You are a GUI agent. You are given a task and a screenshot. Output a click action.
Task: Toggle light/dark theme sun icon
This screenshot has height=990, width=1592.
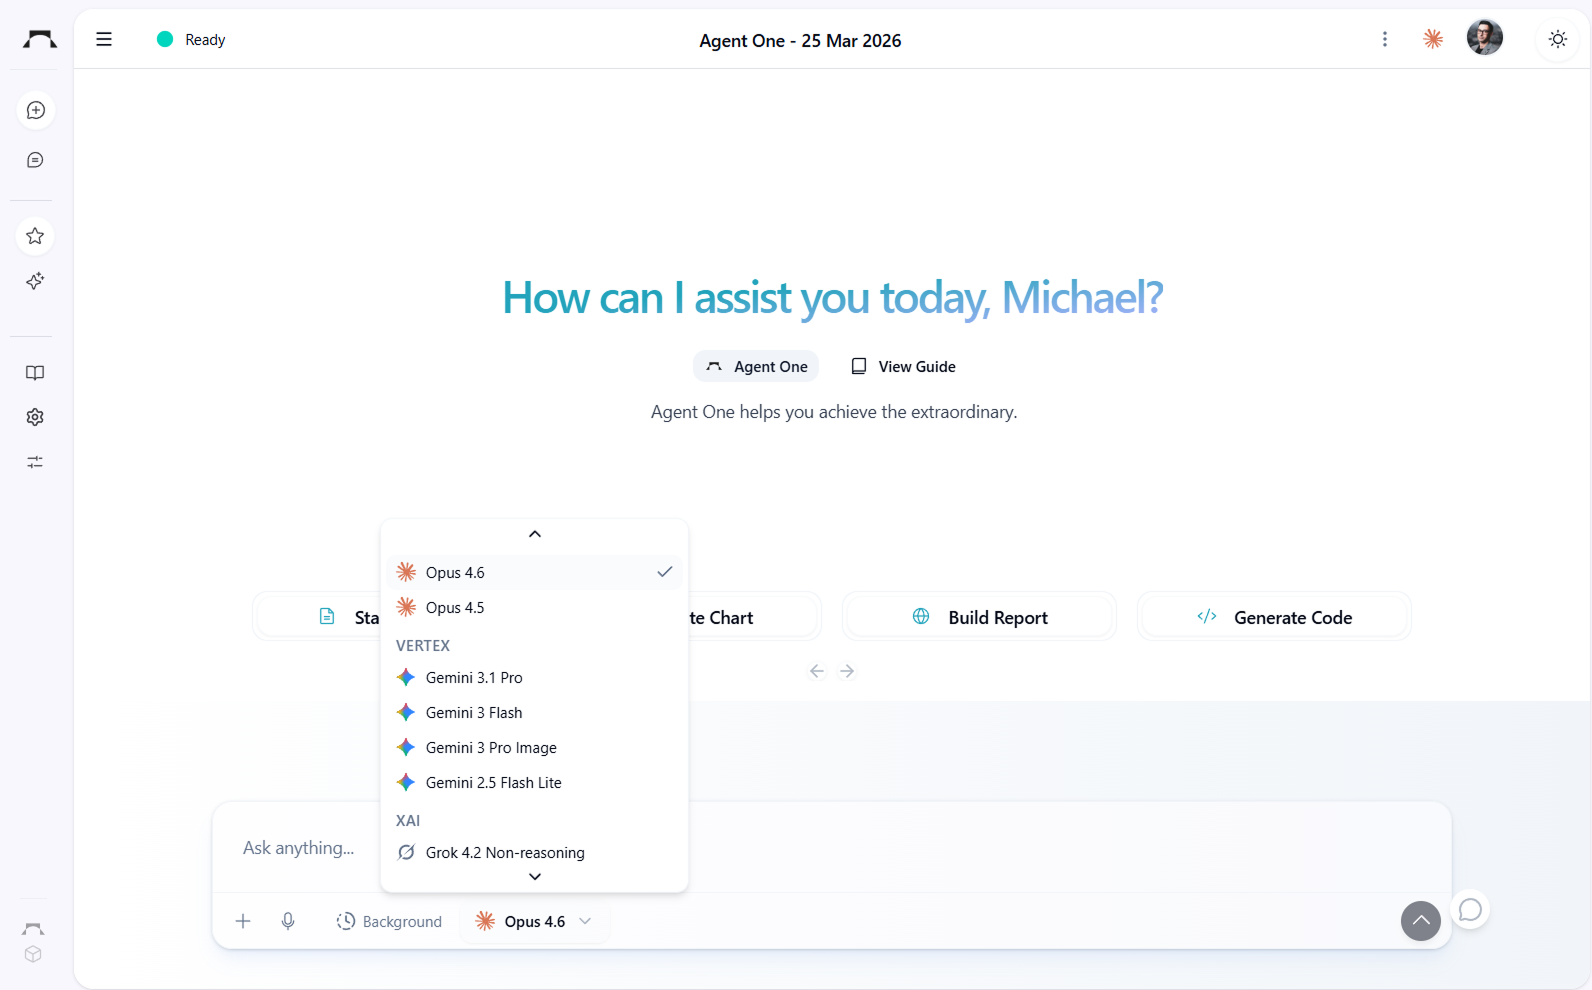(1558, 39)
